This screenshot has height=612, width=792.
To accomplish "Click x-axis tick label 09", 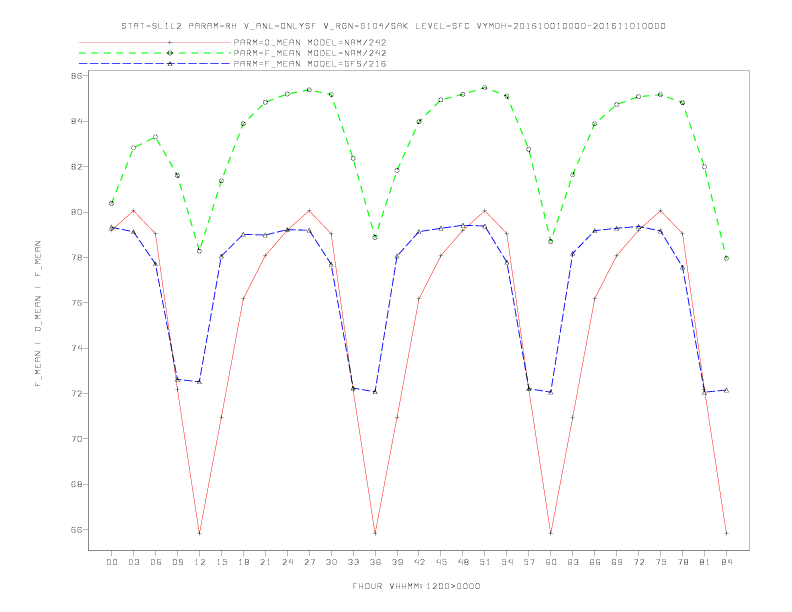I will click(x=177, y=562).
